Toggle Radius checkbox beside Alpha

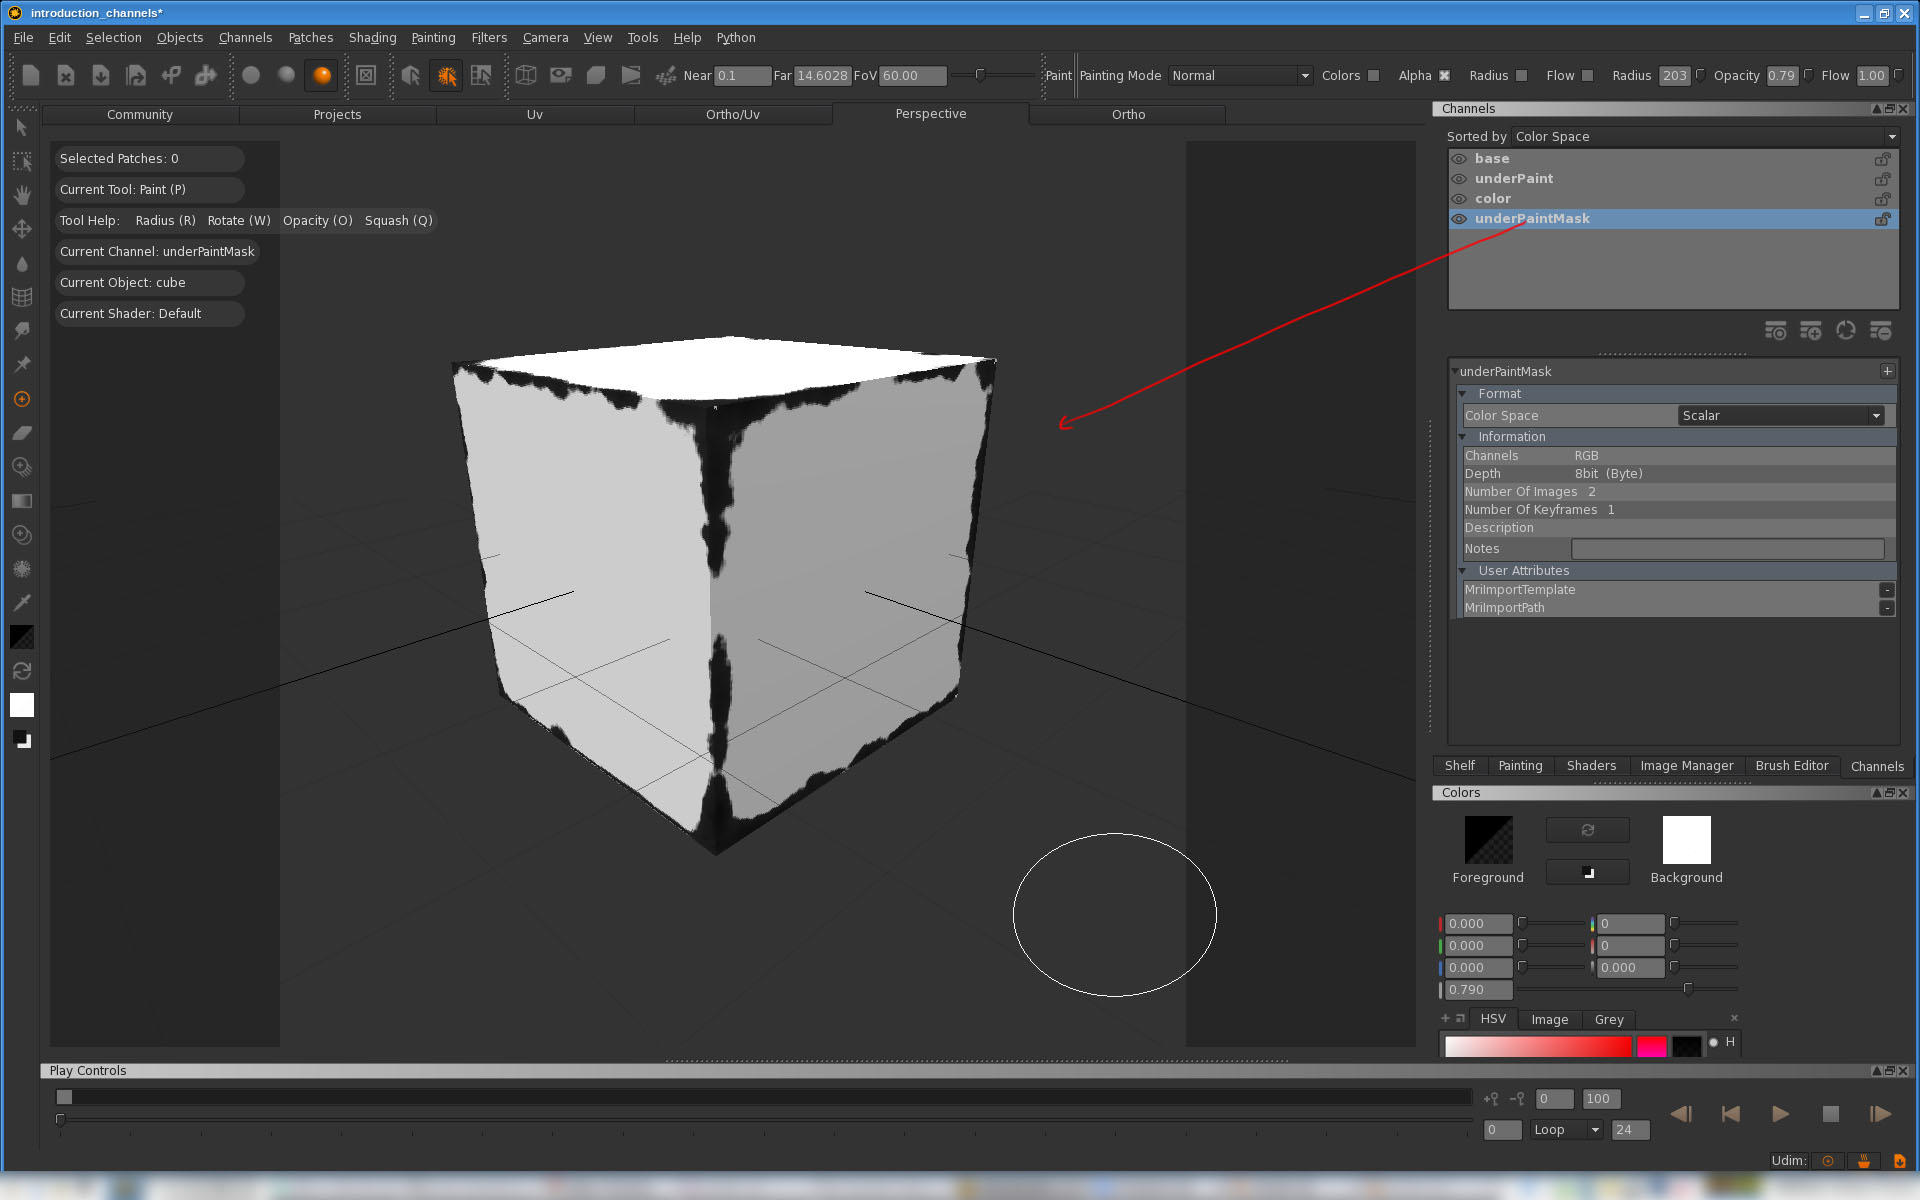1522,76
